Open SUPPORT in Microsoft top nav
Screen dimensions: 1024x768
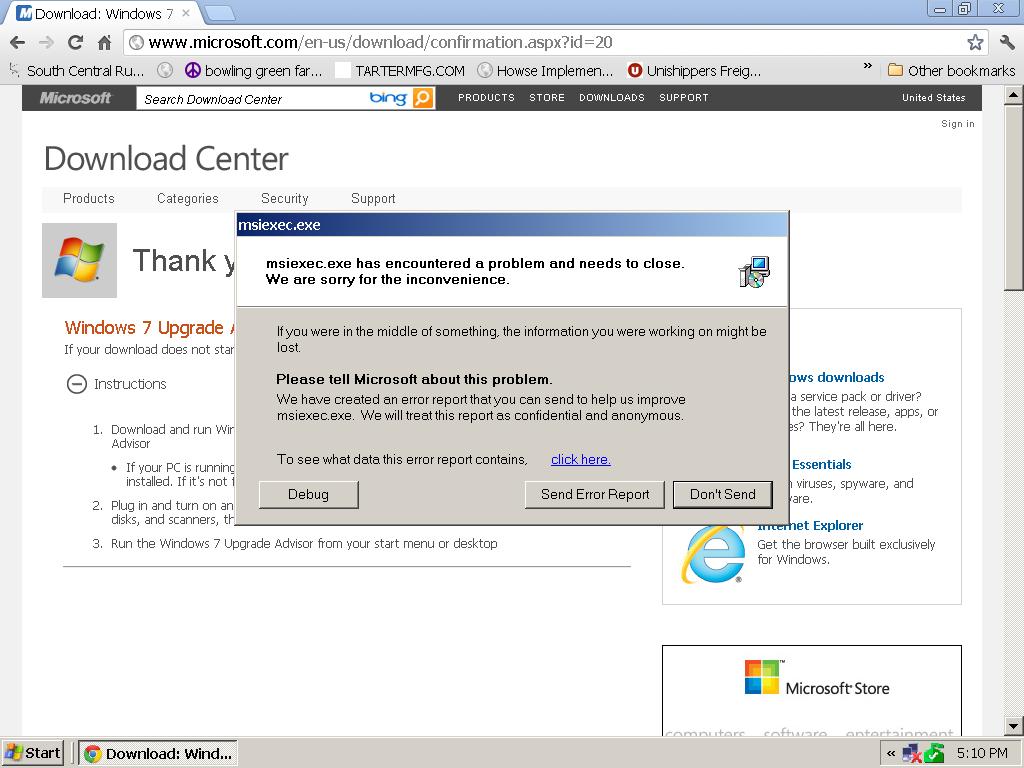coord(683,98)
